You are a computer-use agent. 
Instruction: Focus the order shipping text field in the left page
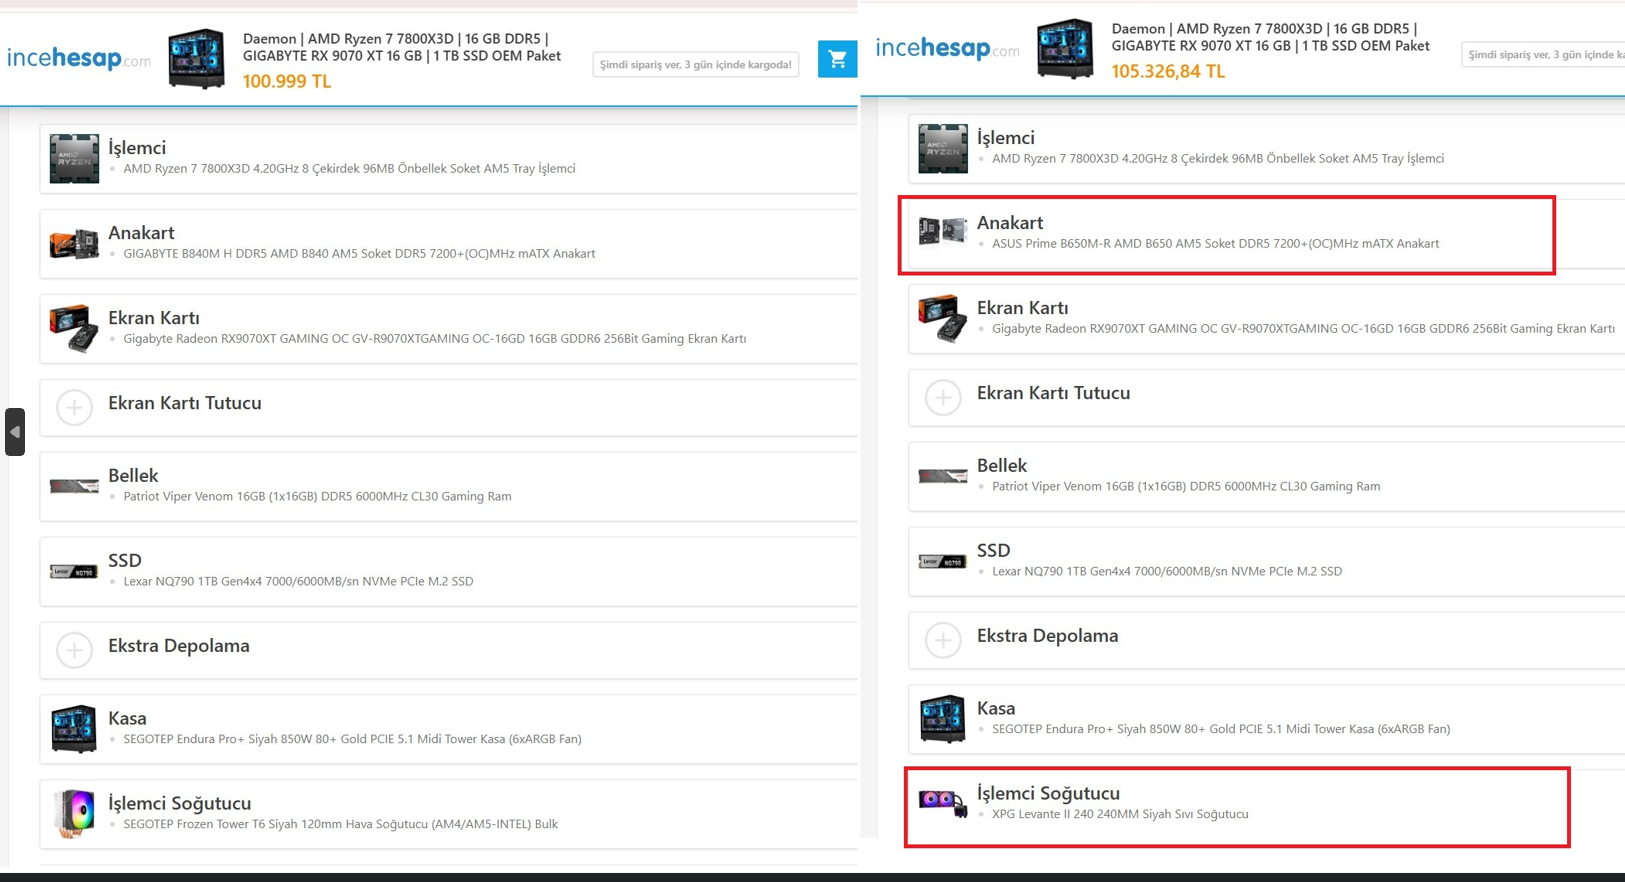tap(696, 65)
